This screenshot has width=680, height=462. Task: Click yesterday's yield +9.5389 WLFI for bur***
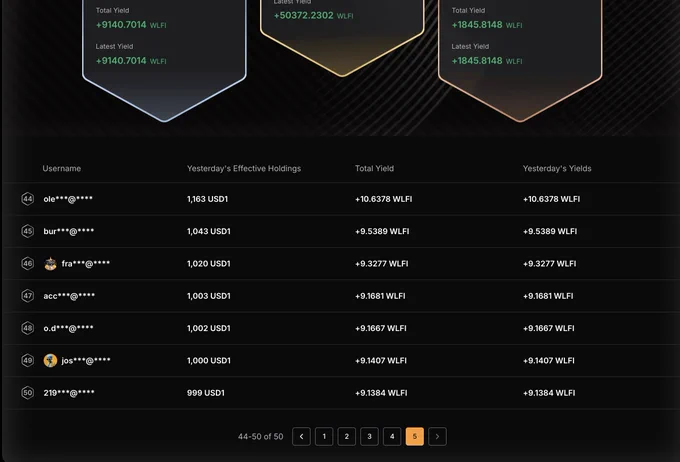tap(550, 231)
